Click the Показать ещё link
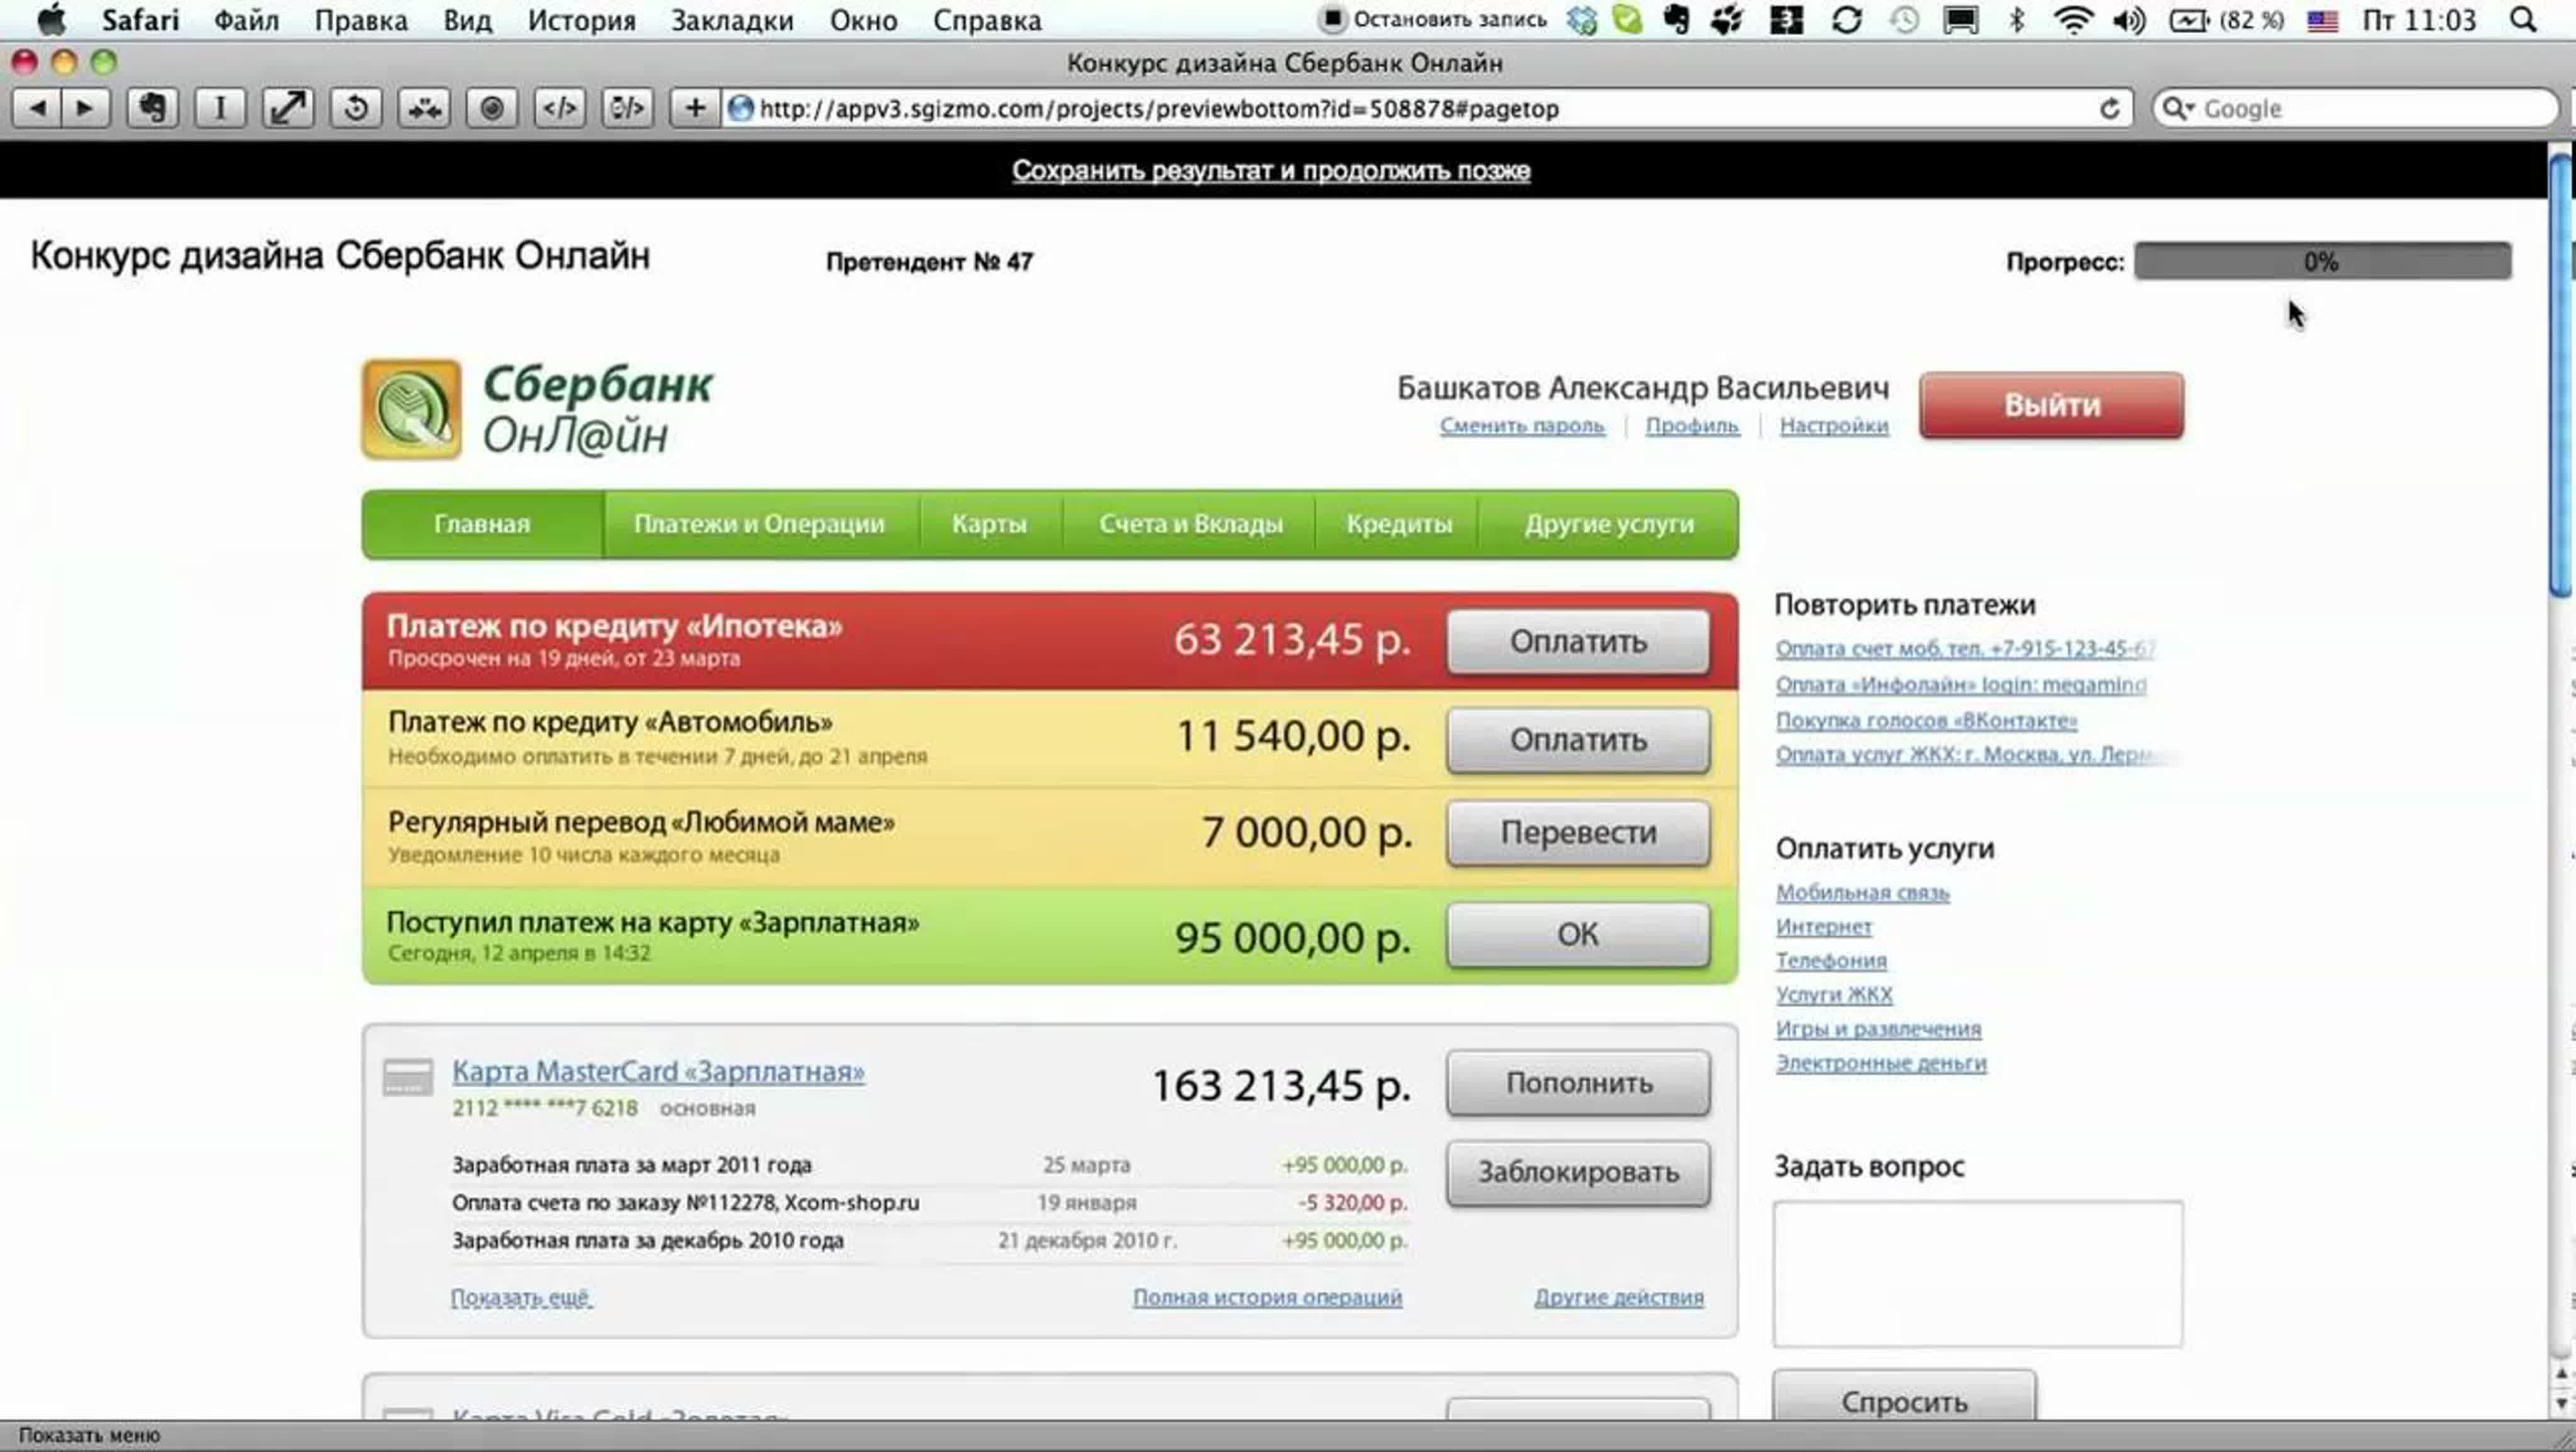 click(x=521, y=1298)
